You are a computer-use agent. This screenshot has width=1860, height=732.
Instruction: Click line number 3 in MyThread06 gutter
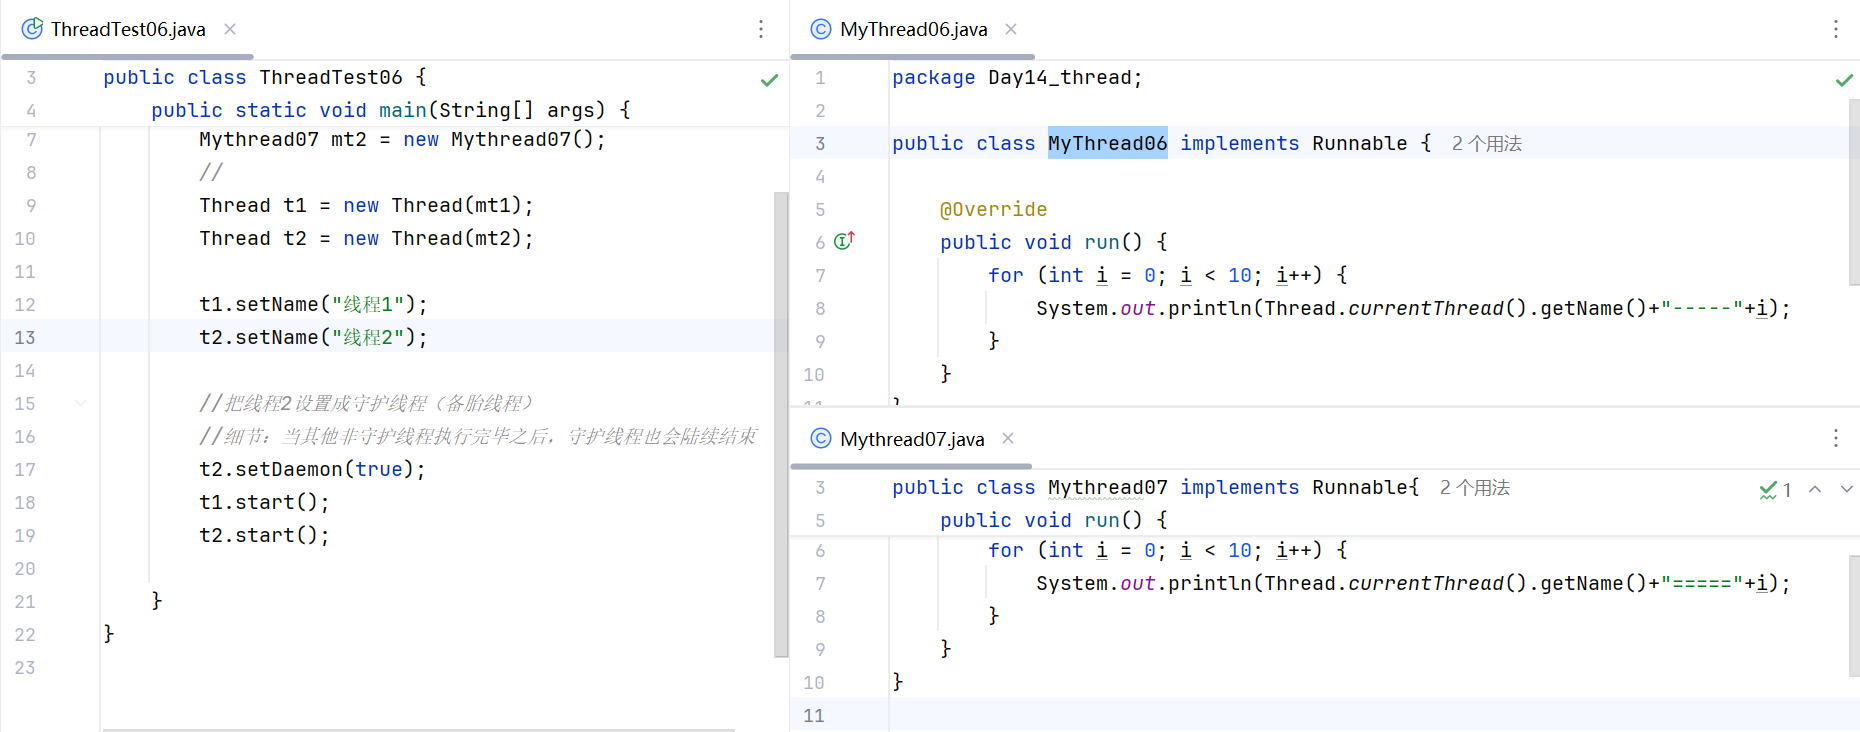click(820, 143)
